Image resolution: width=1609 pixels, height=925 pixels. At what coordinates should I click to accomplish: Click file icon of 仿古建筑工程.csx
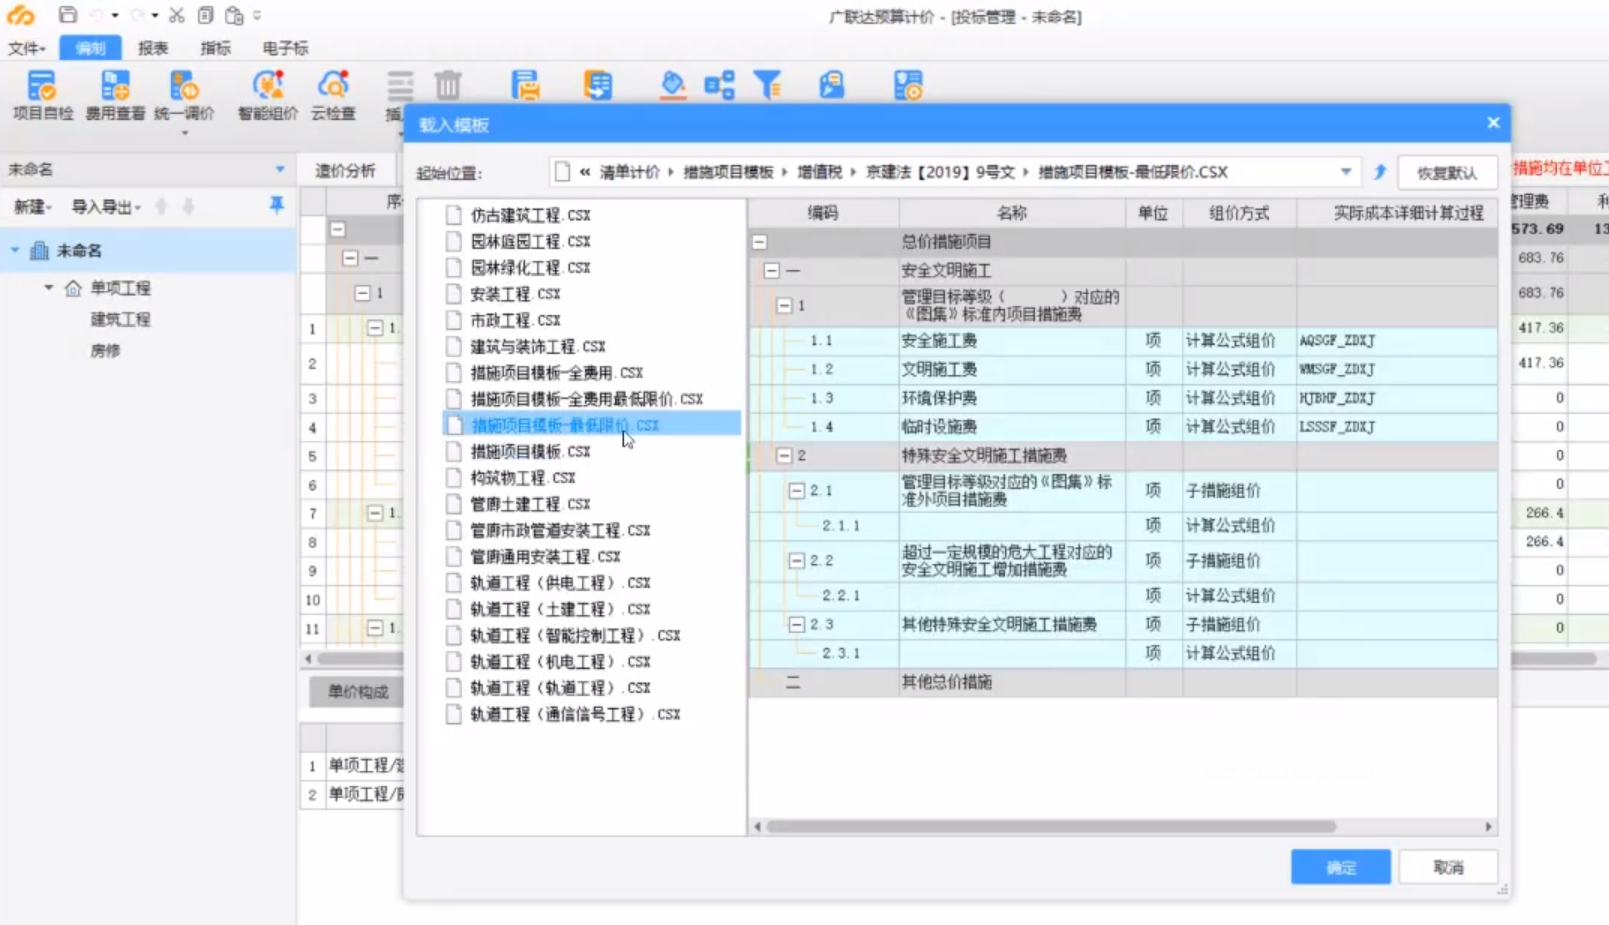pos(454,215)
